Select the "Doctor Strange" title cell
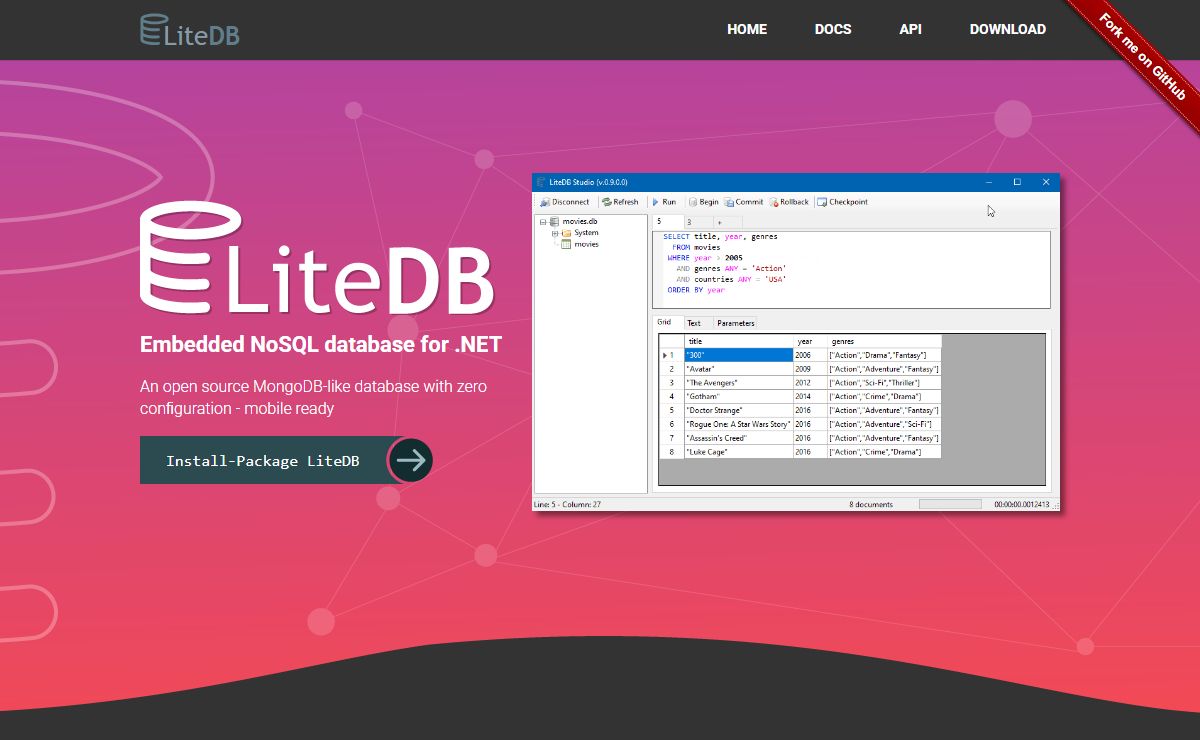Viewport: 1200px width, 740px height. pos(738,410)
